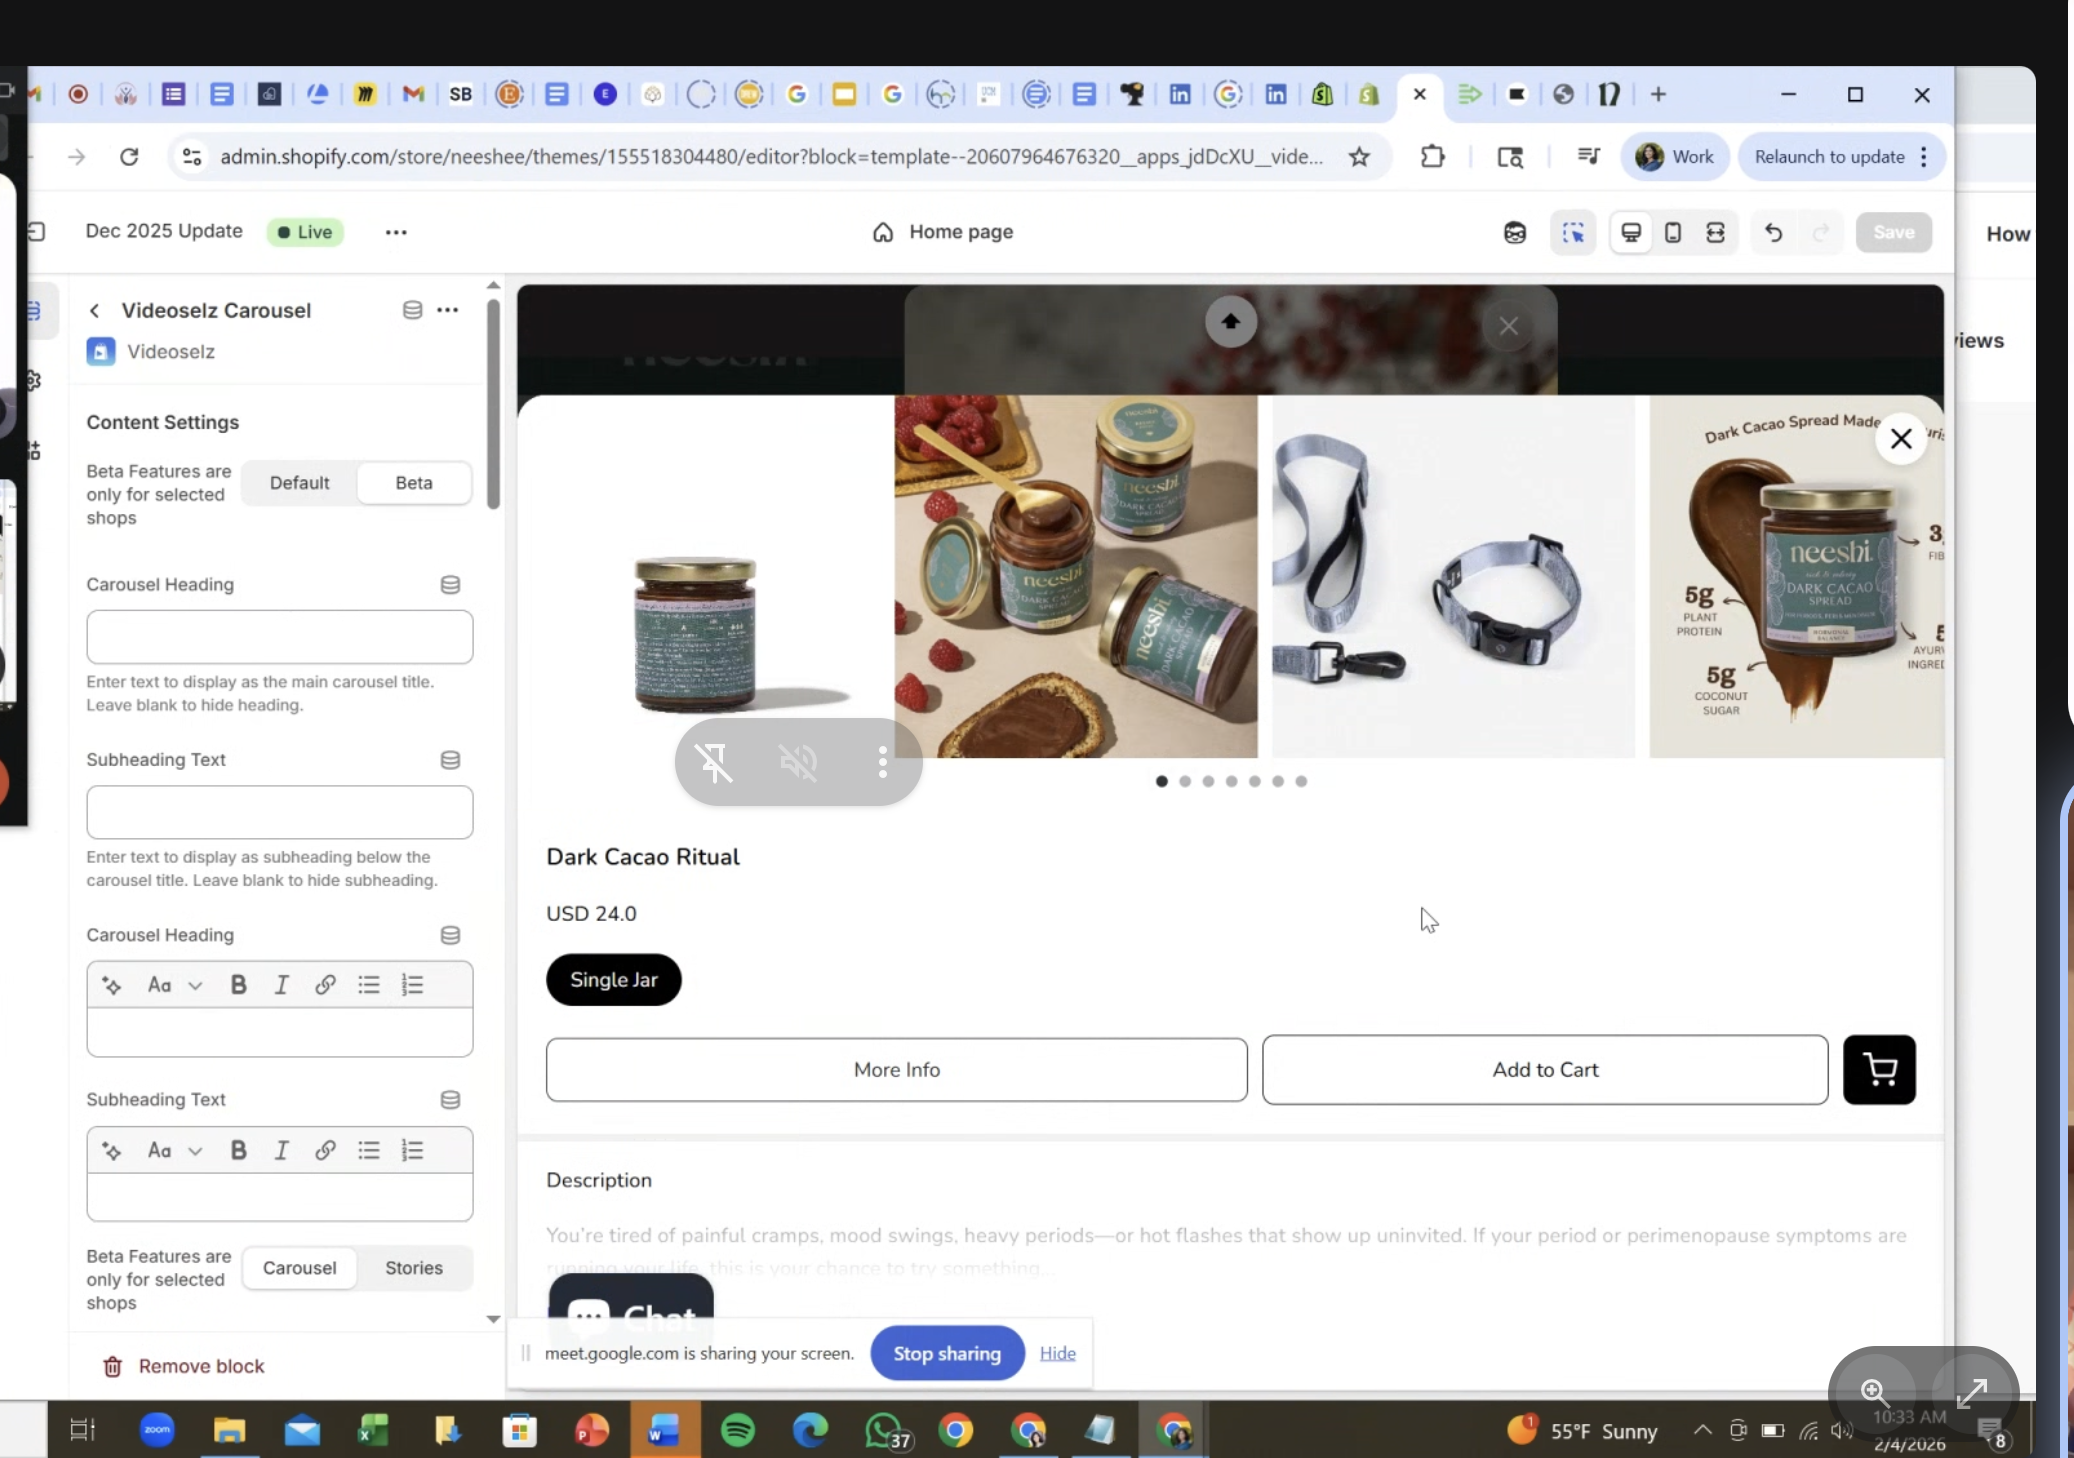This screenshot has height=1458, width=2074.
Task: Apply bold in Subheading Text editor
Action: point(238,1150)
